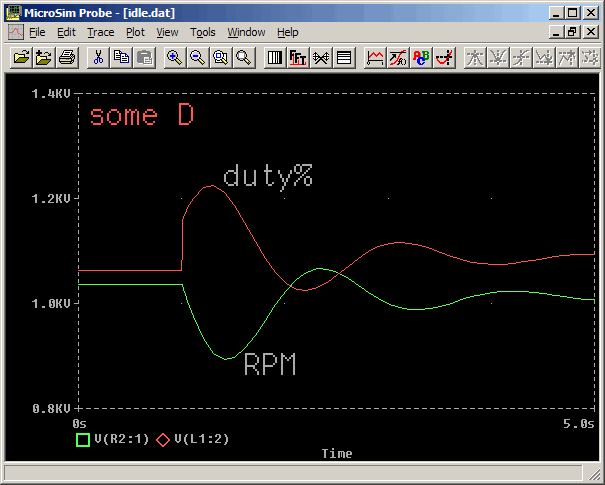Click the Add Trace toolbar icon
The image size is (605, 485).
375,57
